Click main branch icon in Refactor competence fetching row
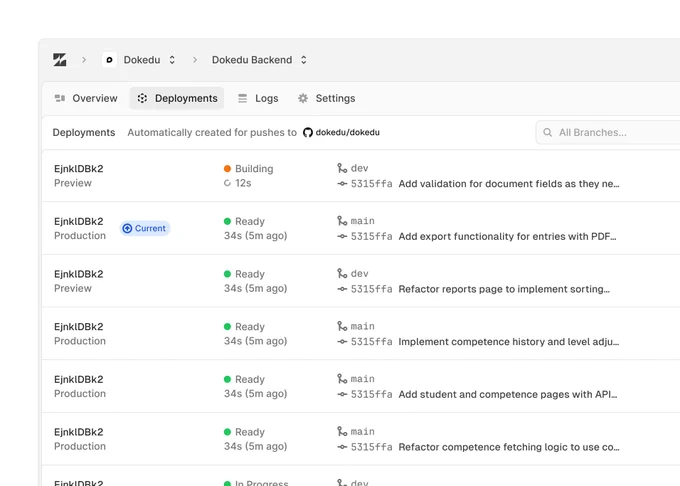This screenshot has height=486, width=680. coord(342,431)
